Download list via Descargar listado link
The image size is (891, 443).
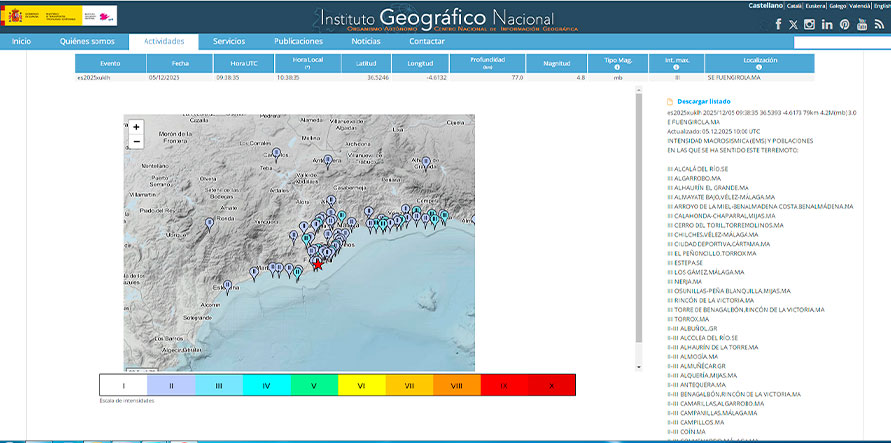pyautogui.click(x=703, y=101)
